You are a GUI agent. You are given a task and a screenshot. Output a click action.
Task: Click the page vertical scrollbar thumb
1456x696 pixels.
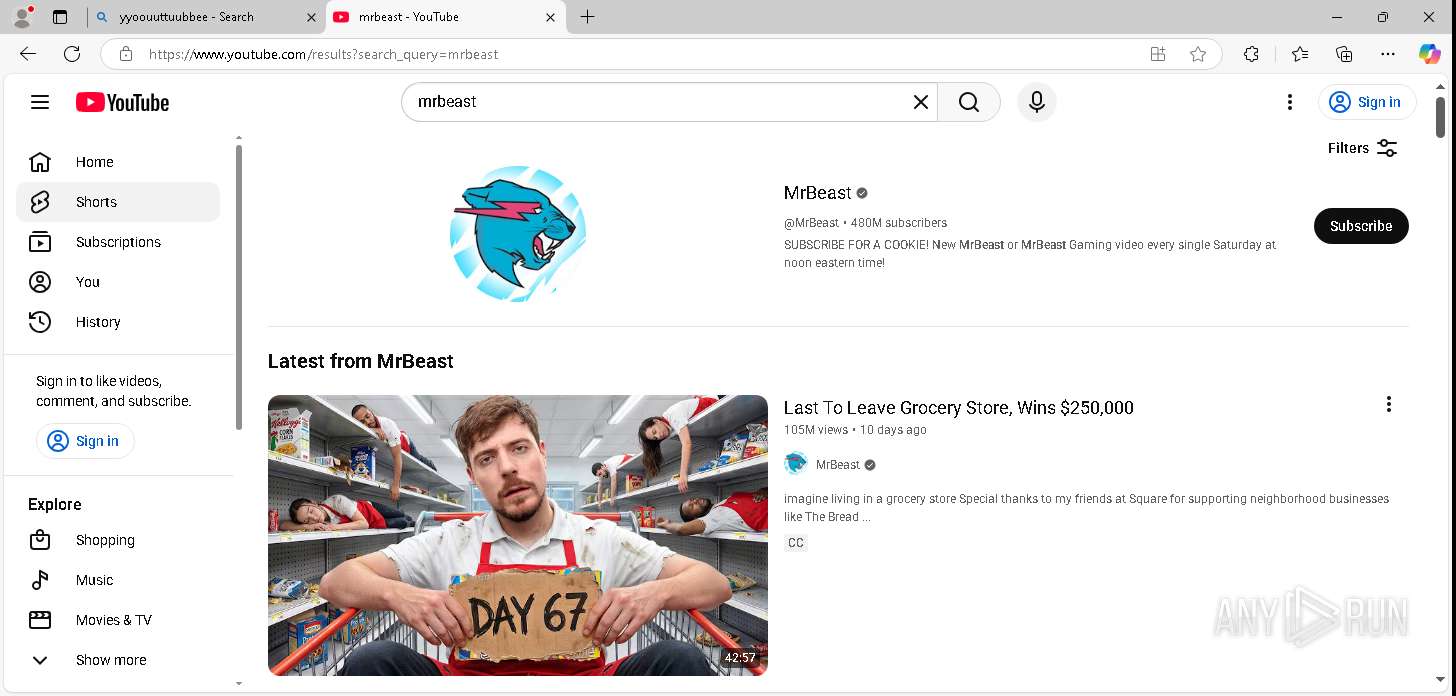tap(1440, 117)
